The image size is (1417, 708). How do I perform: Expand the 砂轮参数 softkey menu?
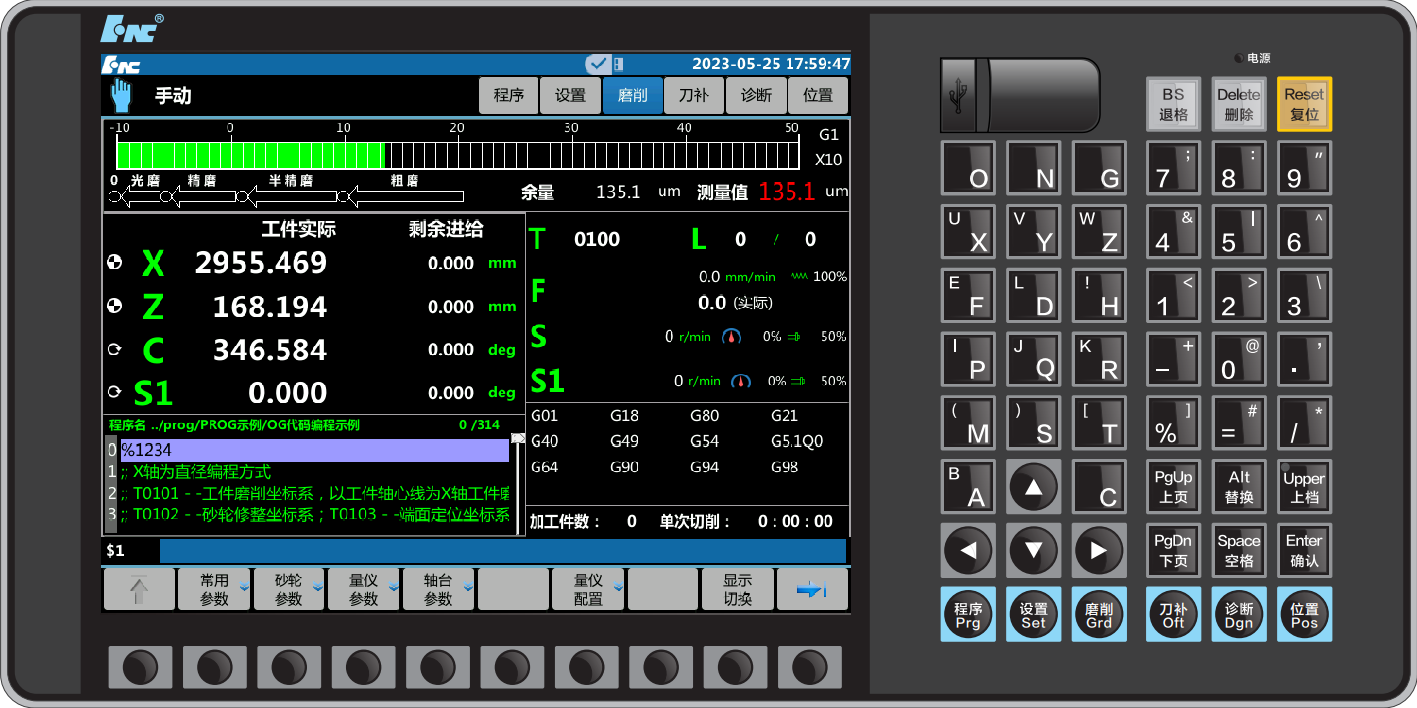pyautogui.click(x=289, y=590)
